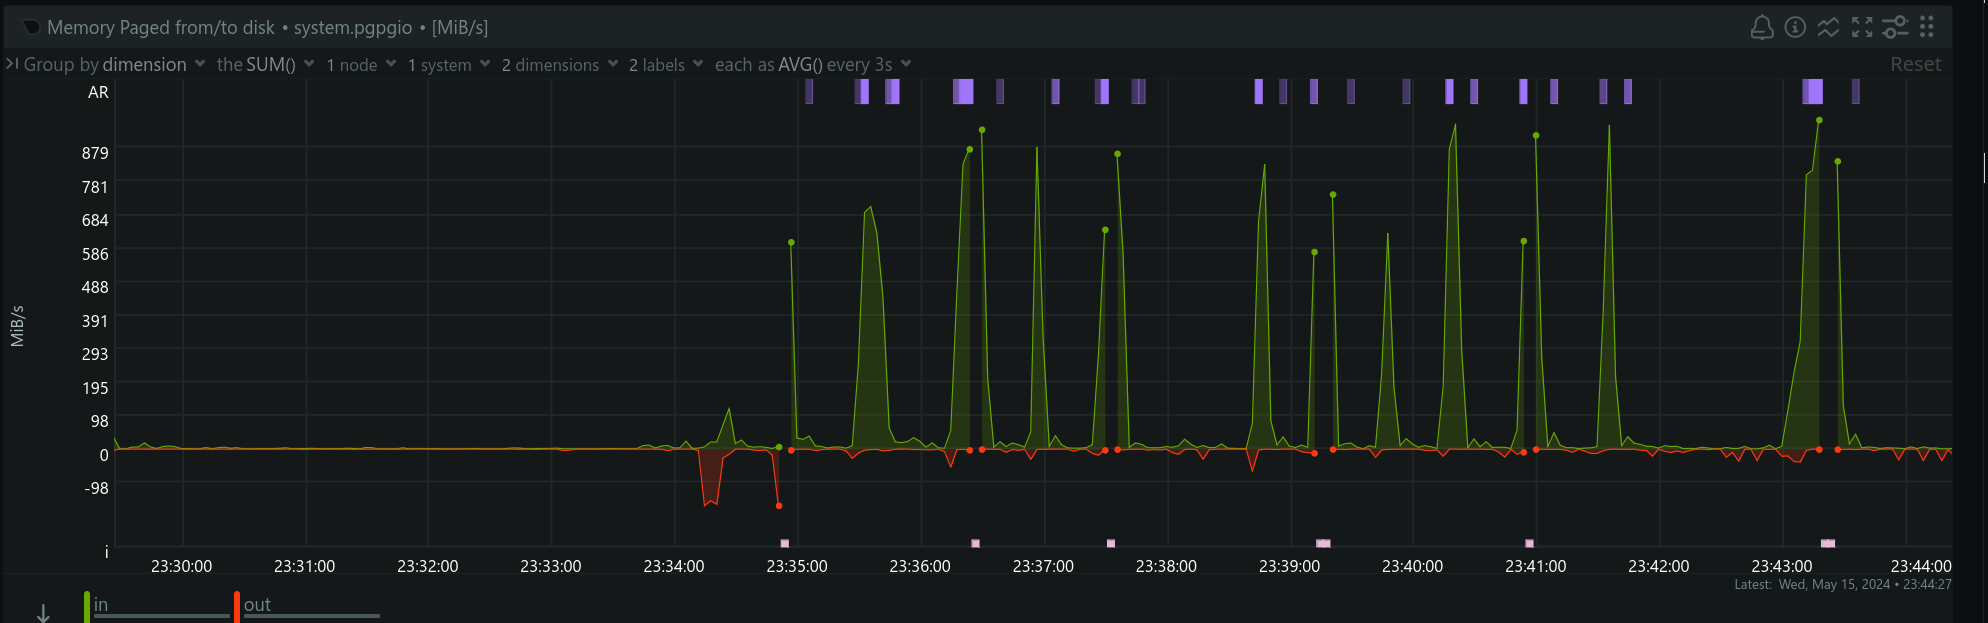The width and height of the screenshot is (1988, 623).
Task: Toggle the AR anomaly rate row label
Action: (98, 92)
